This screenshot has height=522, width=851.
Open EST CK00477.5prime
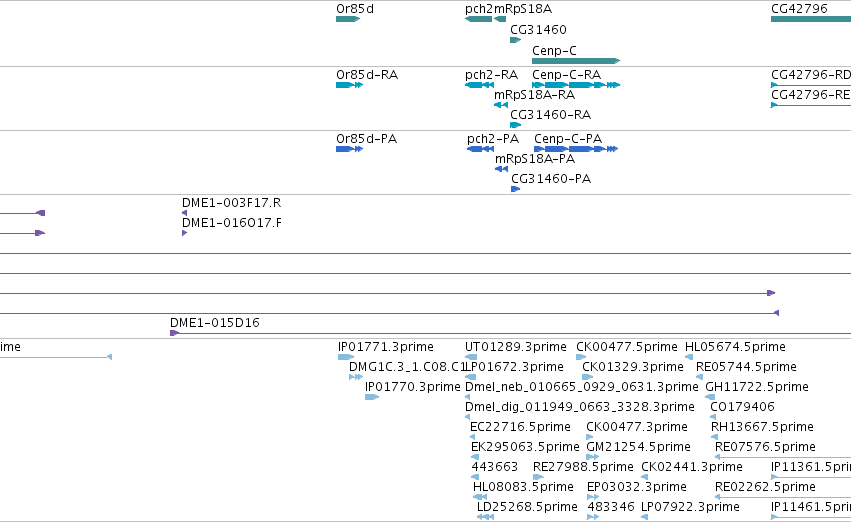581,357
